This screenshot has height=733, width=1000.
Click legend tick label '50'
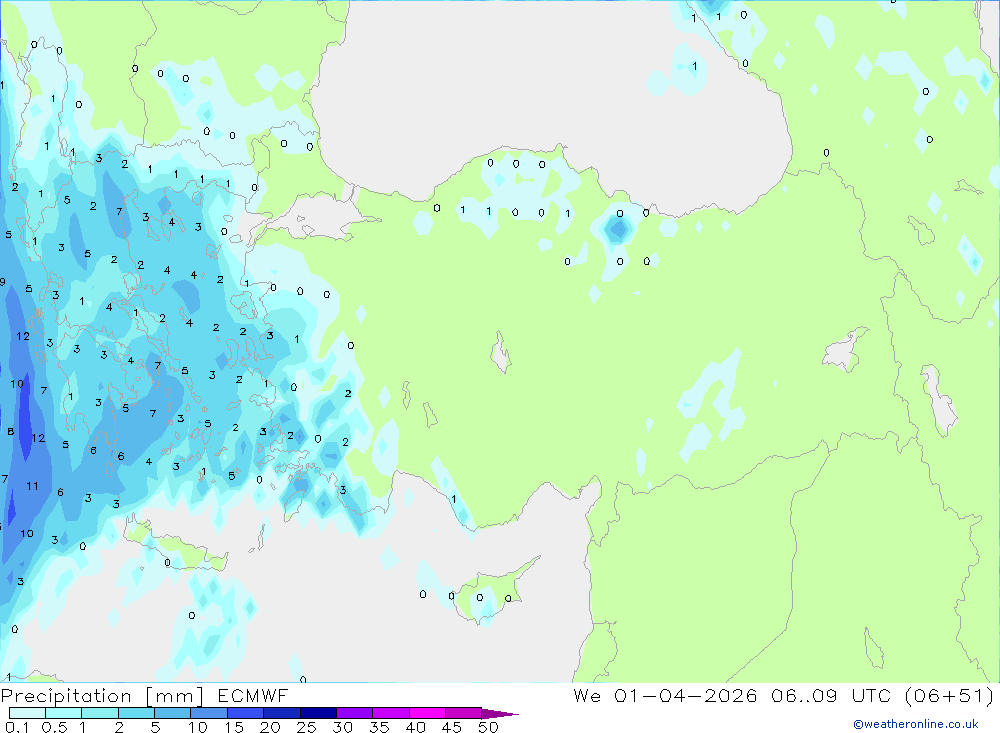[489, 727]
